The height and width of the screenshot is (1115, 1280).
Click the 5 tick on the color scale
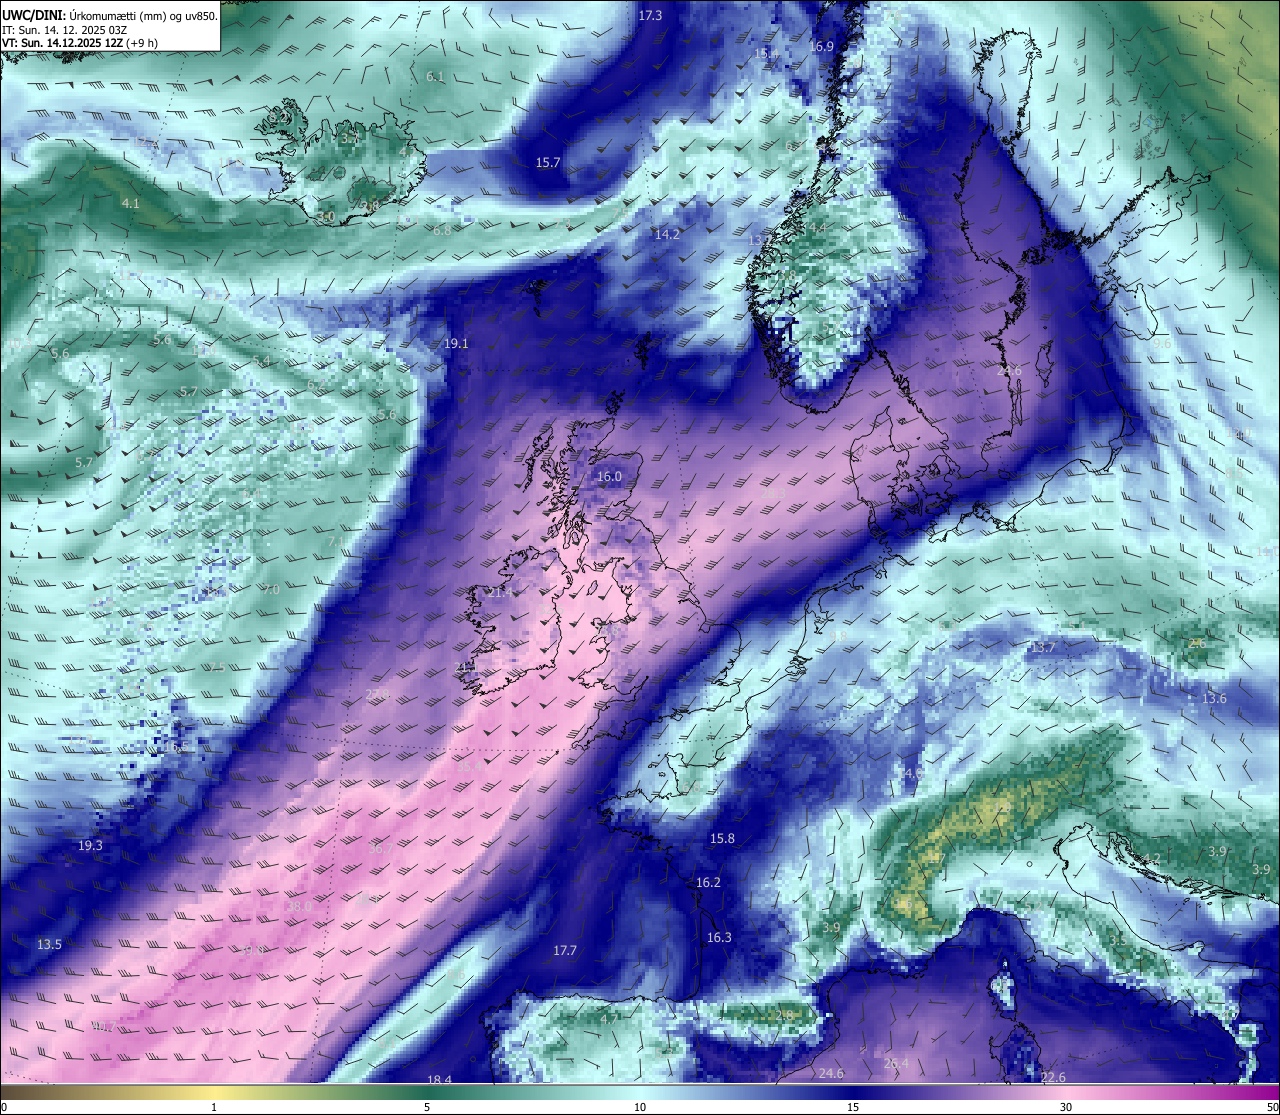[427, 1107]
